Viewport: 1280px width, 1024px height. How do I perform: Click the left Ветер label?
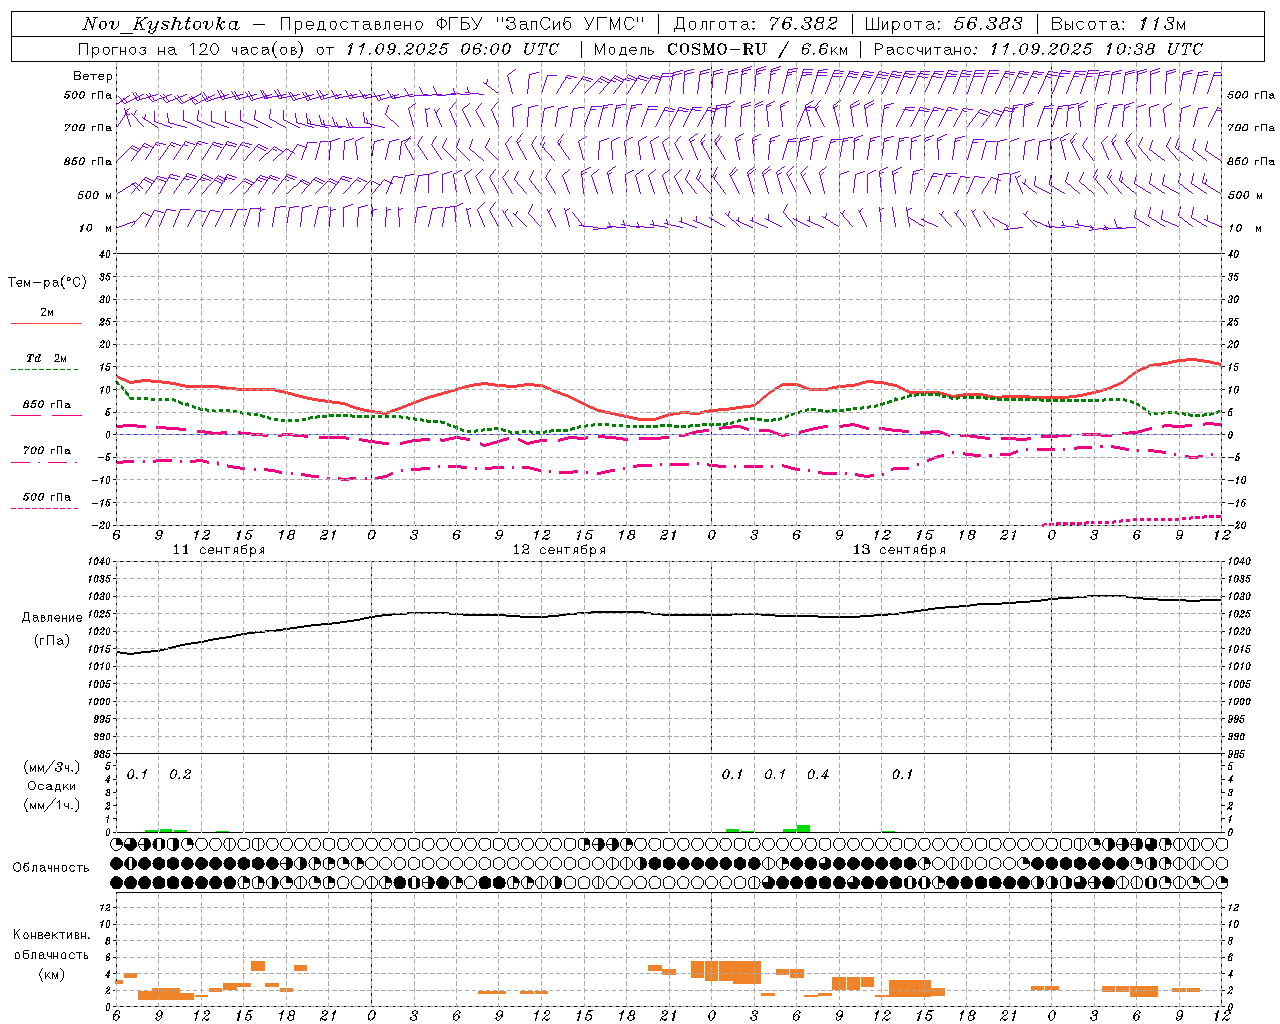(x=92, y=76)
